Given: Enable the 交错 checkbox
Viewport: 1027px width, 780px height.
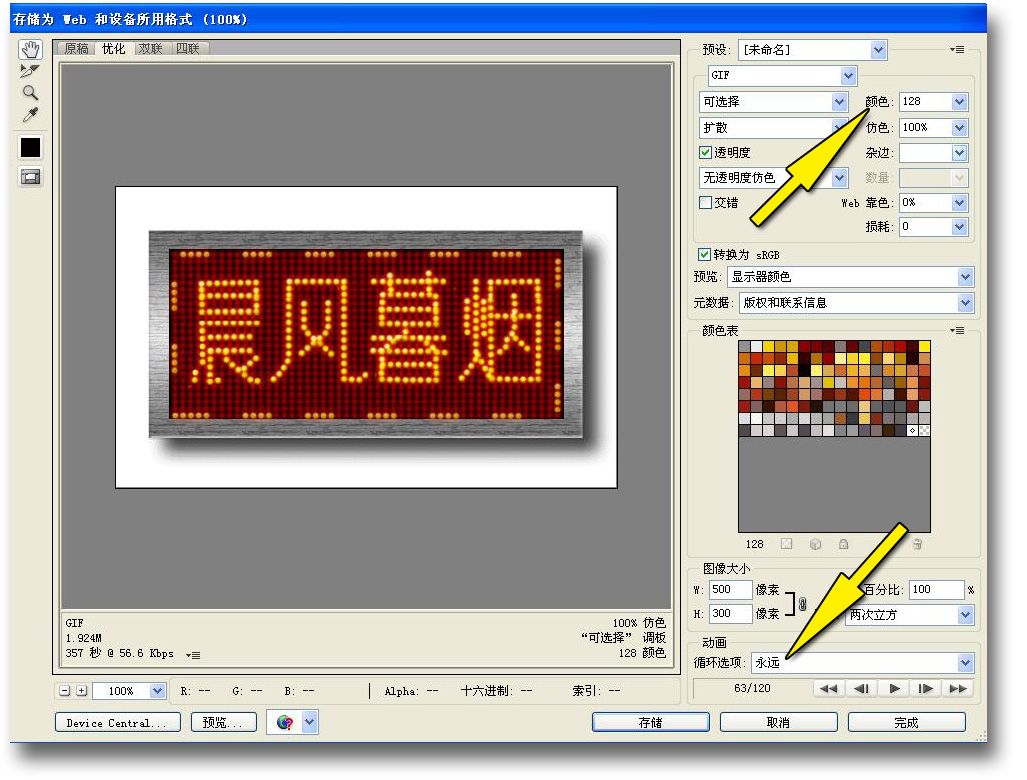Looking at the screenshot, I should point(706,202).
